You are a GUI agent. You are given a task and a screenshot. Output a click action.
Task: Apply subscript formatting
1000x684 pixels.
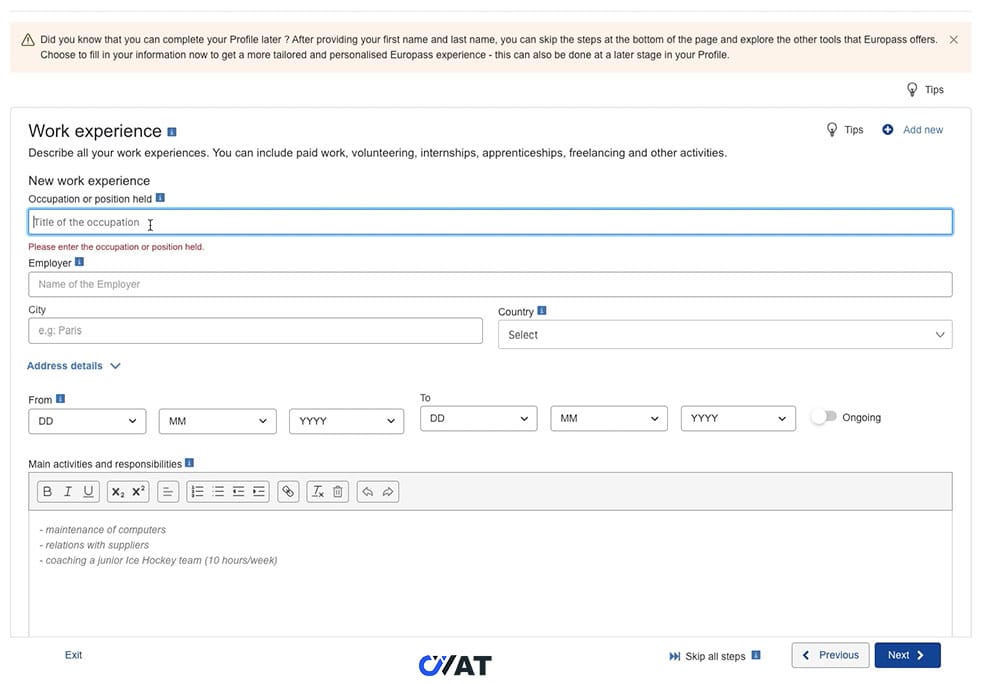click(118, 491)
